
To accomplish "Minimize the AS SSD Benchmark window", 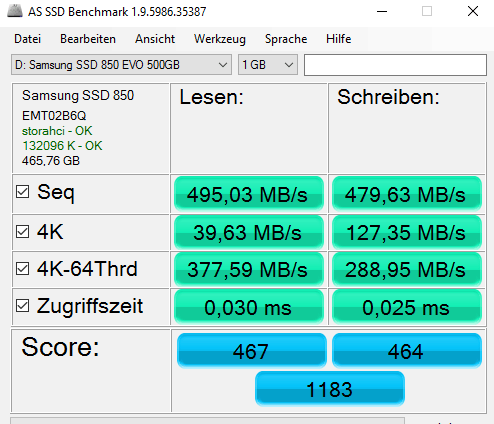I will (x=382, y=11).
